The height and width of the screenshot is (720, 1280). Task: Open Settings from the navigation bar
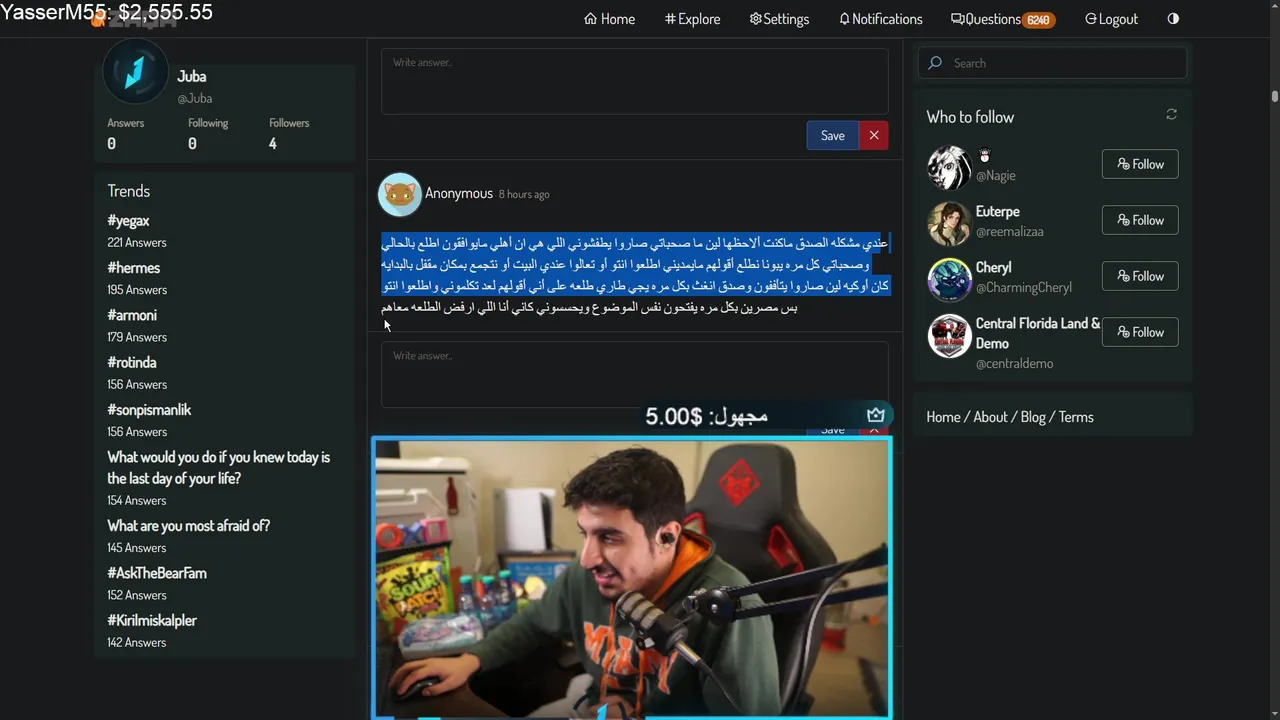[779, 19]
